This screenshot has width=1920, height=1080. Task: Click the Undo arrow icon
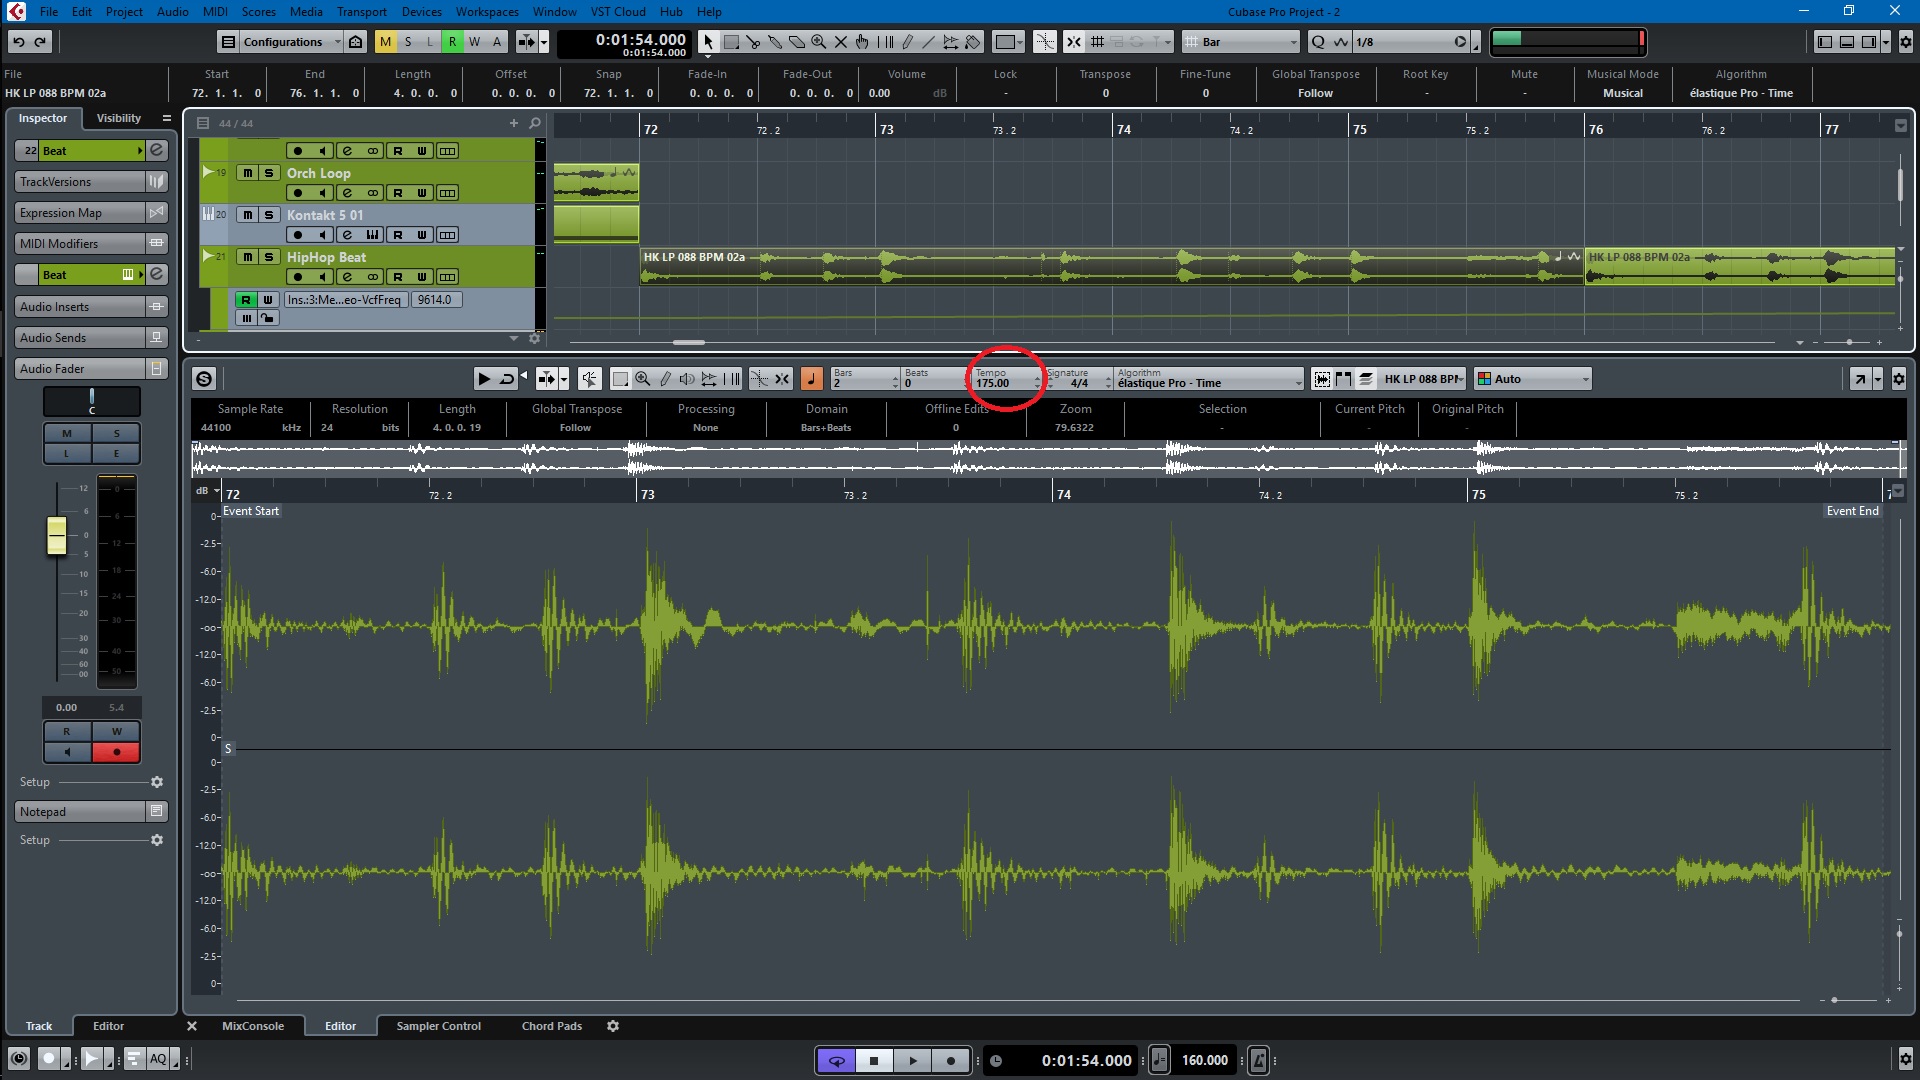click(x=18, y=42)
